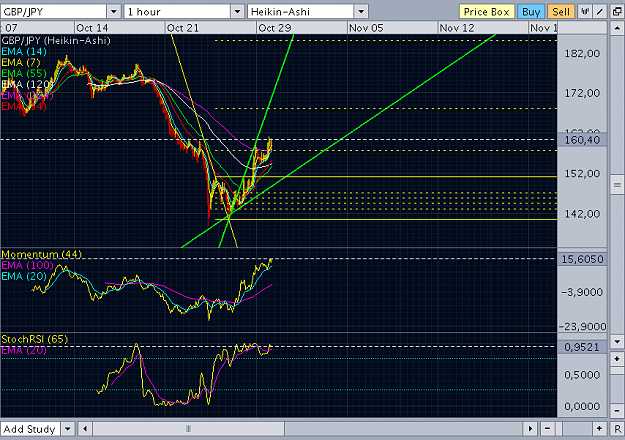The image size is (625, 440).
Task: Click the 152,00 price axis label
Action: pyautogui.click(x=582, y=174)
